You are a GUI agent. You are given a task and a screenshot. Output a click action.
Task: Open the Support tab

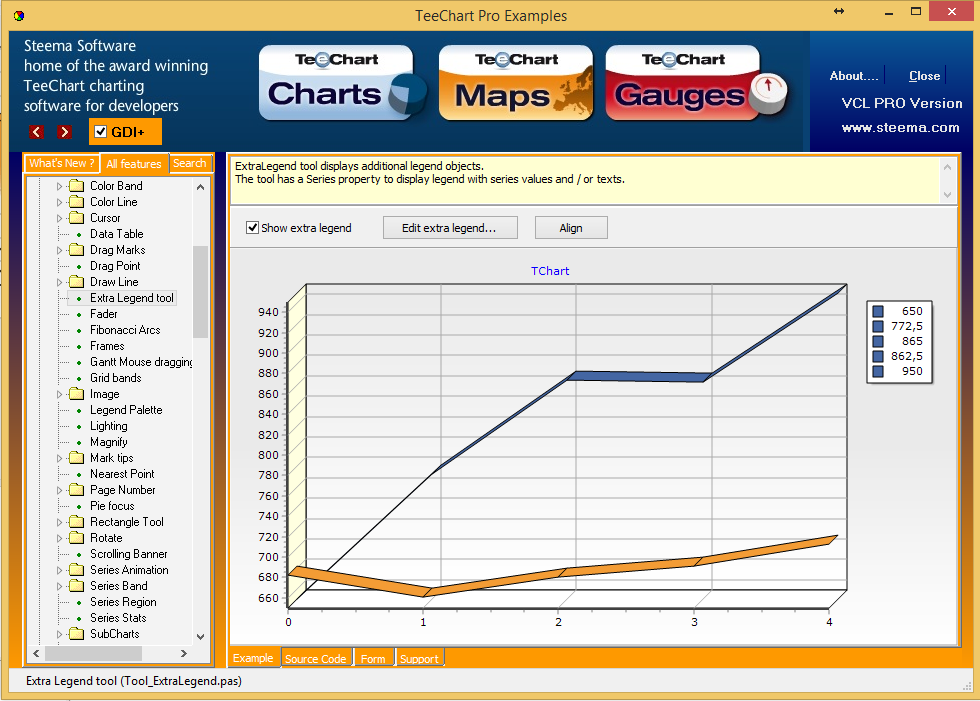pyautogui.click(x=419, y=659)
